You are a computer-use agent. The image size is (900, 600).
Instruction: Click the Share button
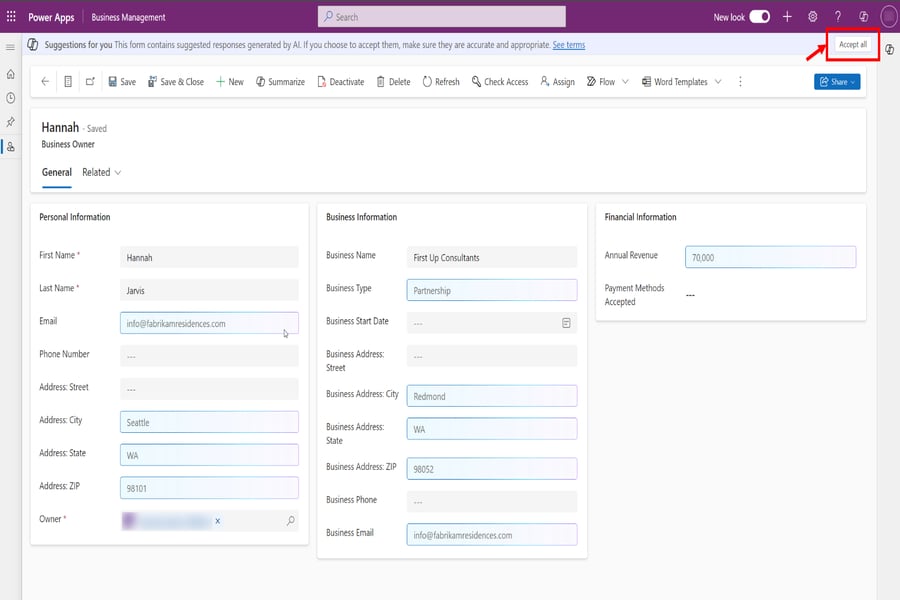(x=836, y=82)
